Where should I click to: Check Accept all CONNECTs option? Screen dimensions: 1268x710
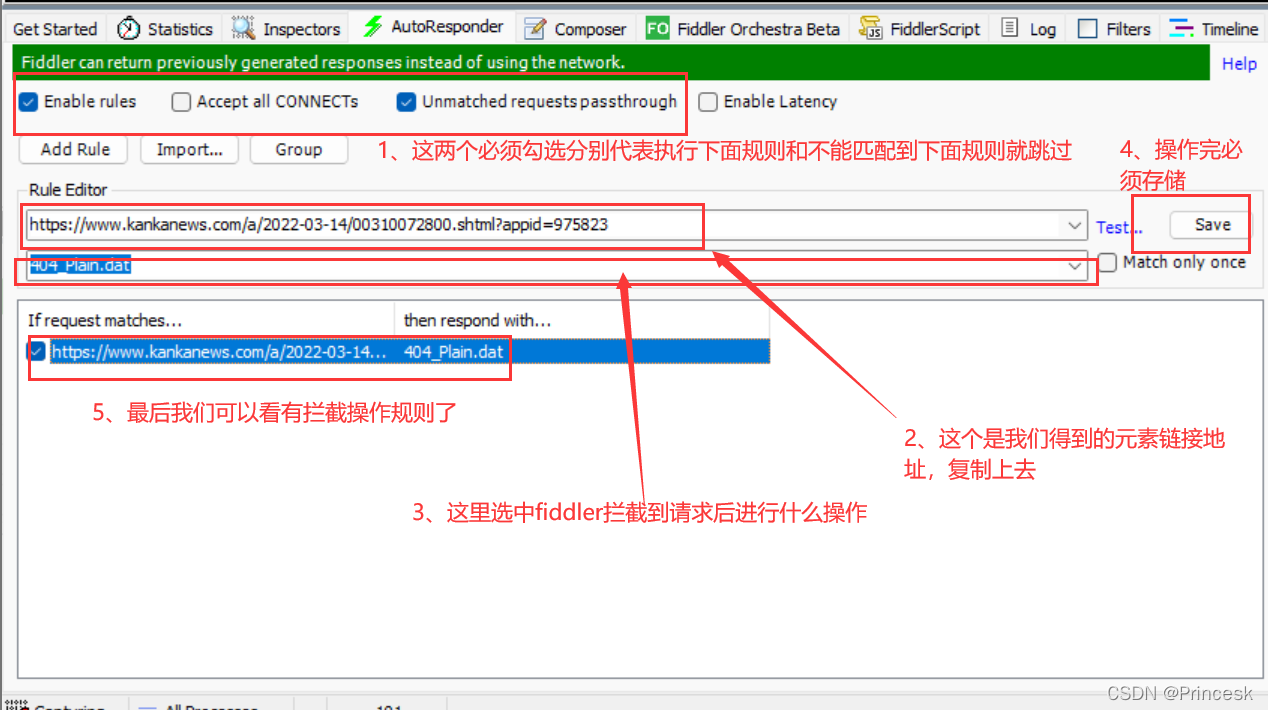(x=180, y=101)
